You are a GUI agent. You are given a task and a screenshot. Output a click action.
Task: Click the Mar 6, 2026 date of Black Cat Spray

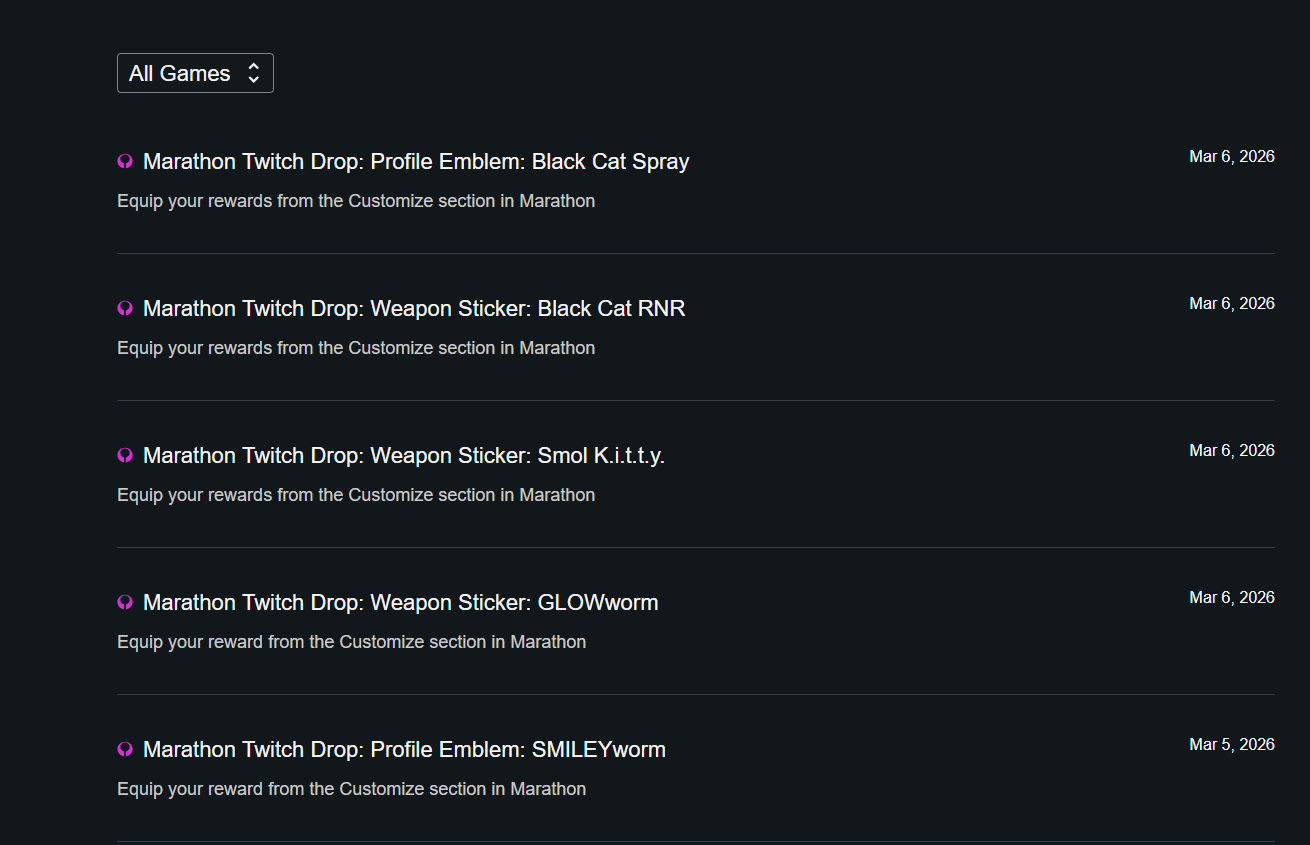1231,156
